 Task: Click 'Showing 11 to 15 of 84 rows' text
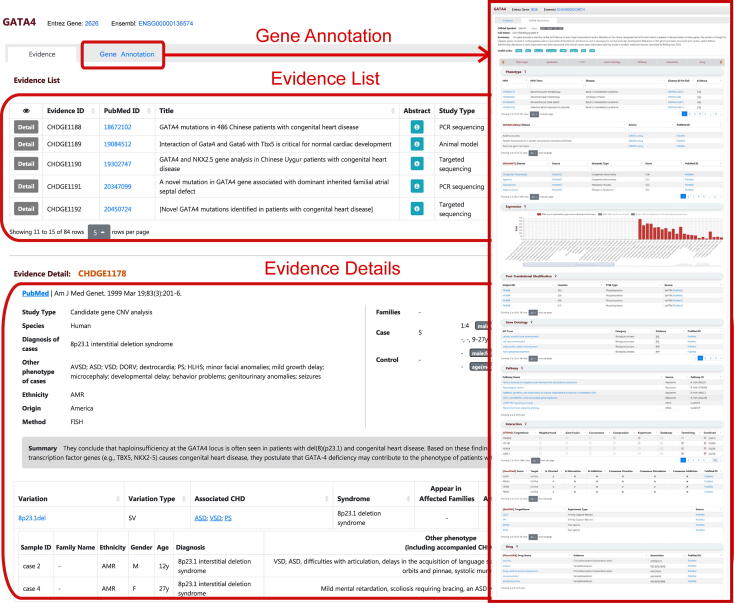47,232
